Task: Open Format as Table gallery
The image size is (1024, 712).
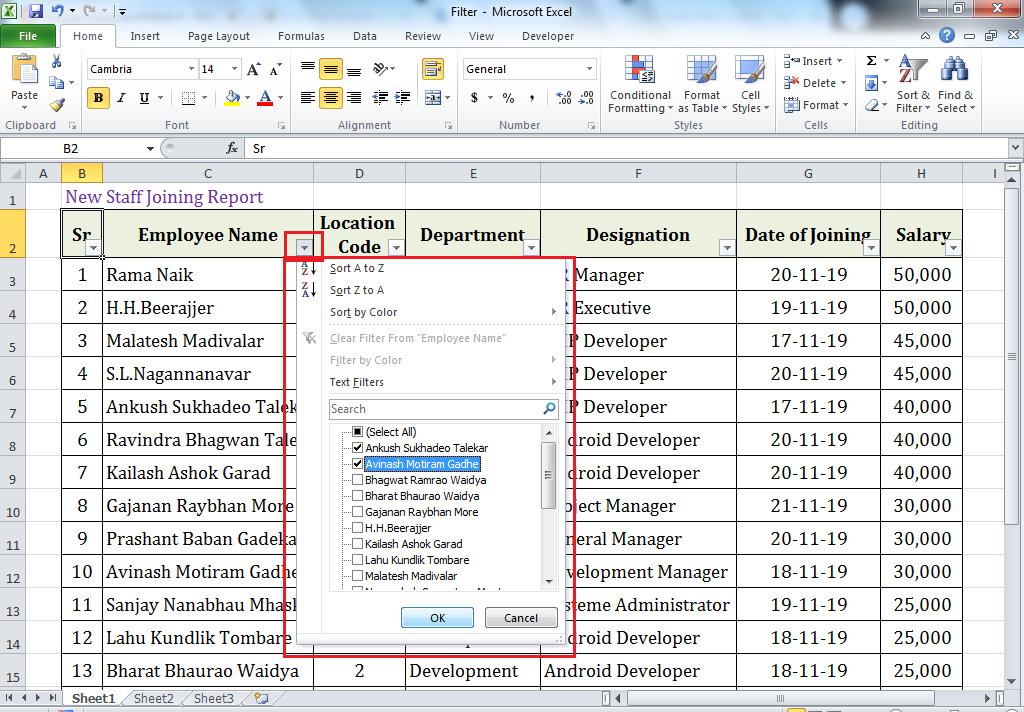Action: (x=702, y=85)
